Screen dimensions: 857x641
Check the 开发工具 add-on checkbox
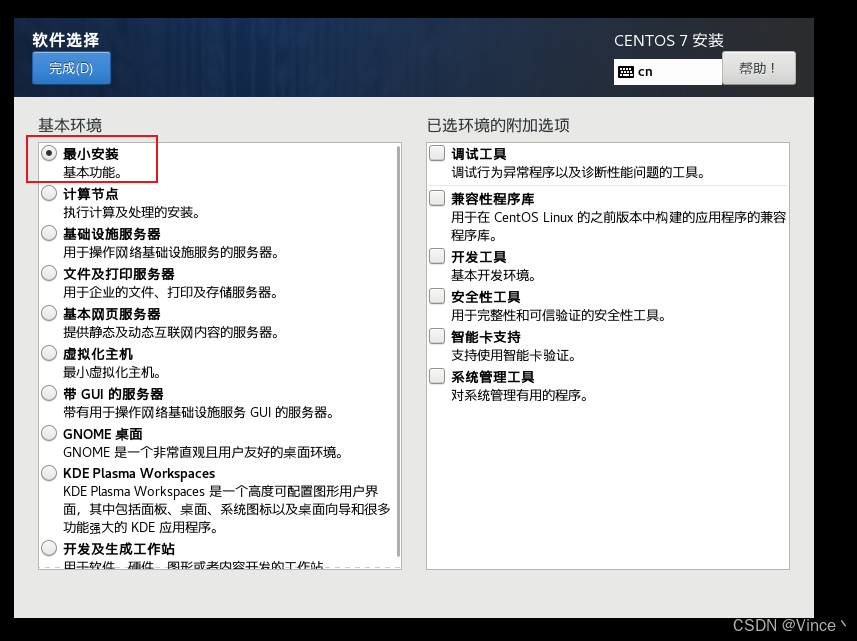[437, 256]
